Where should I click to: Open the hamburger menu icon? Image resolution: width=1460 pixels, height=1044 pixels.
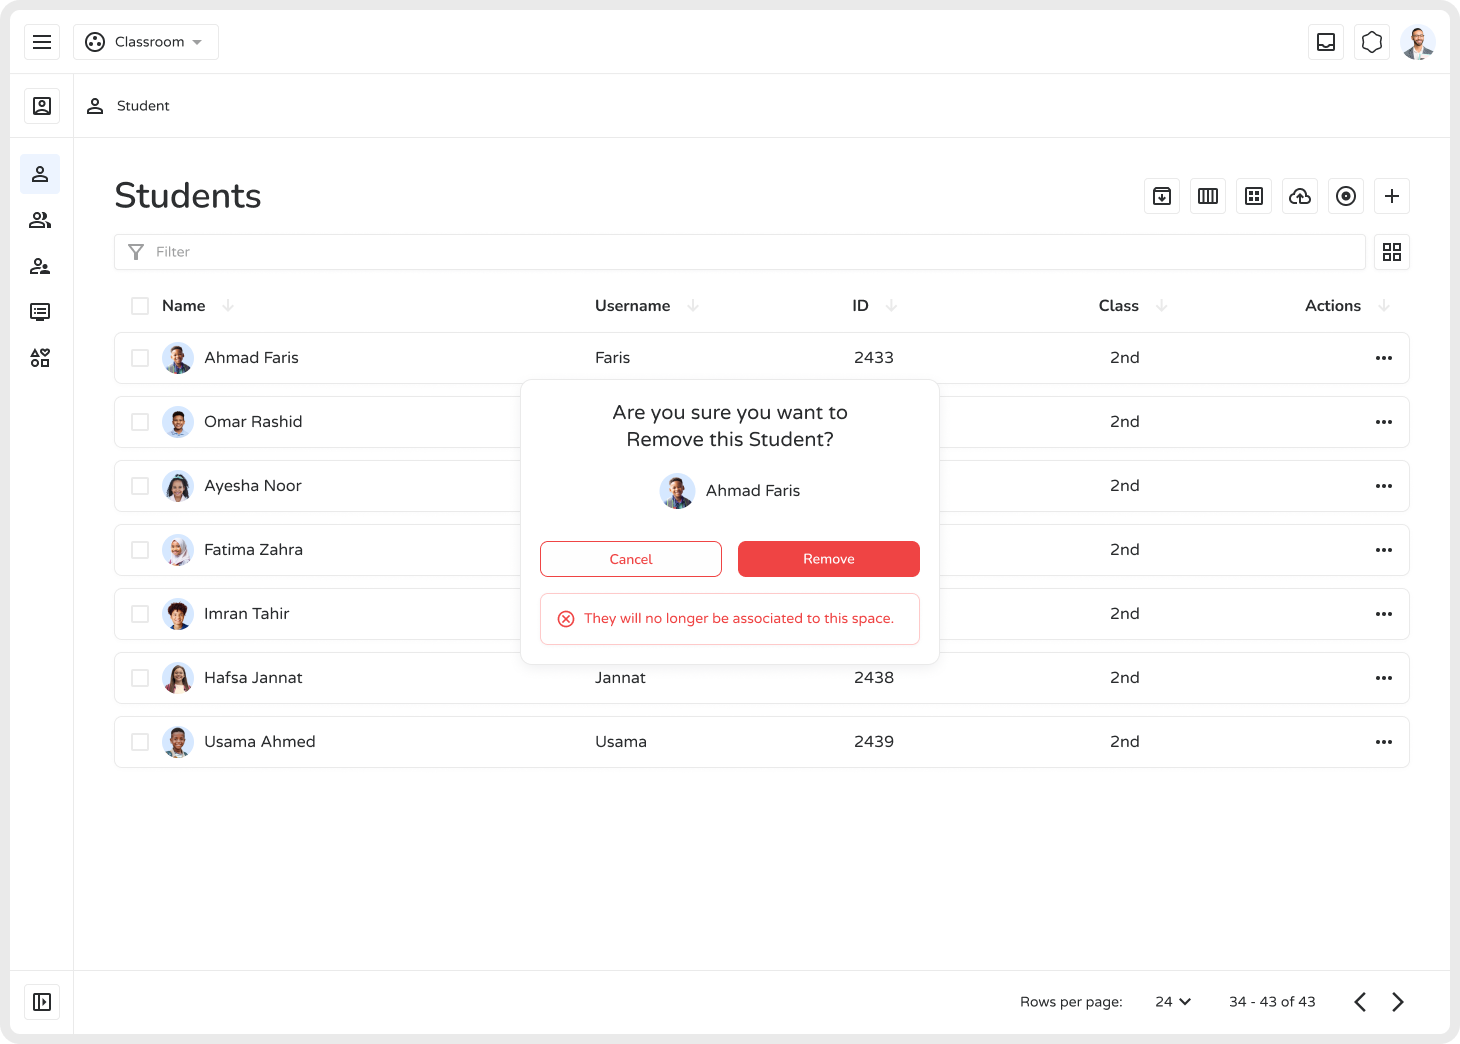pyautogui.click(x=42, y=42)
